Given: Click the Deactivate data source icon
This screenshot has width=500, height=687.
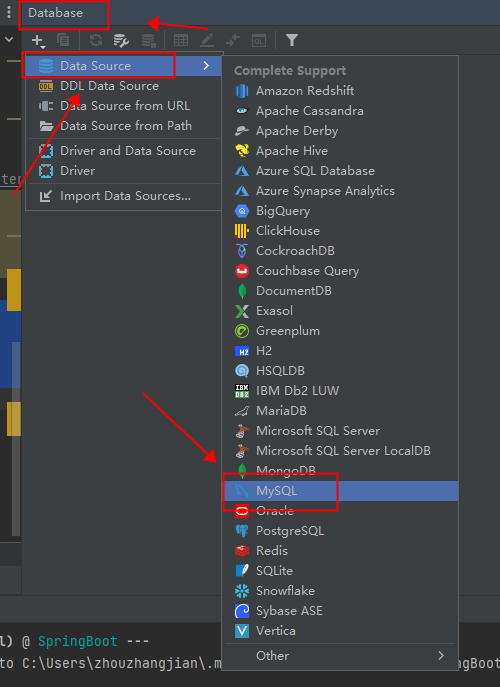Looking at the screenshot, I should 149,40.
